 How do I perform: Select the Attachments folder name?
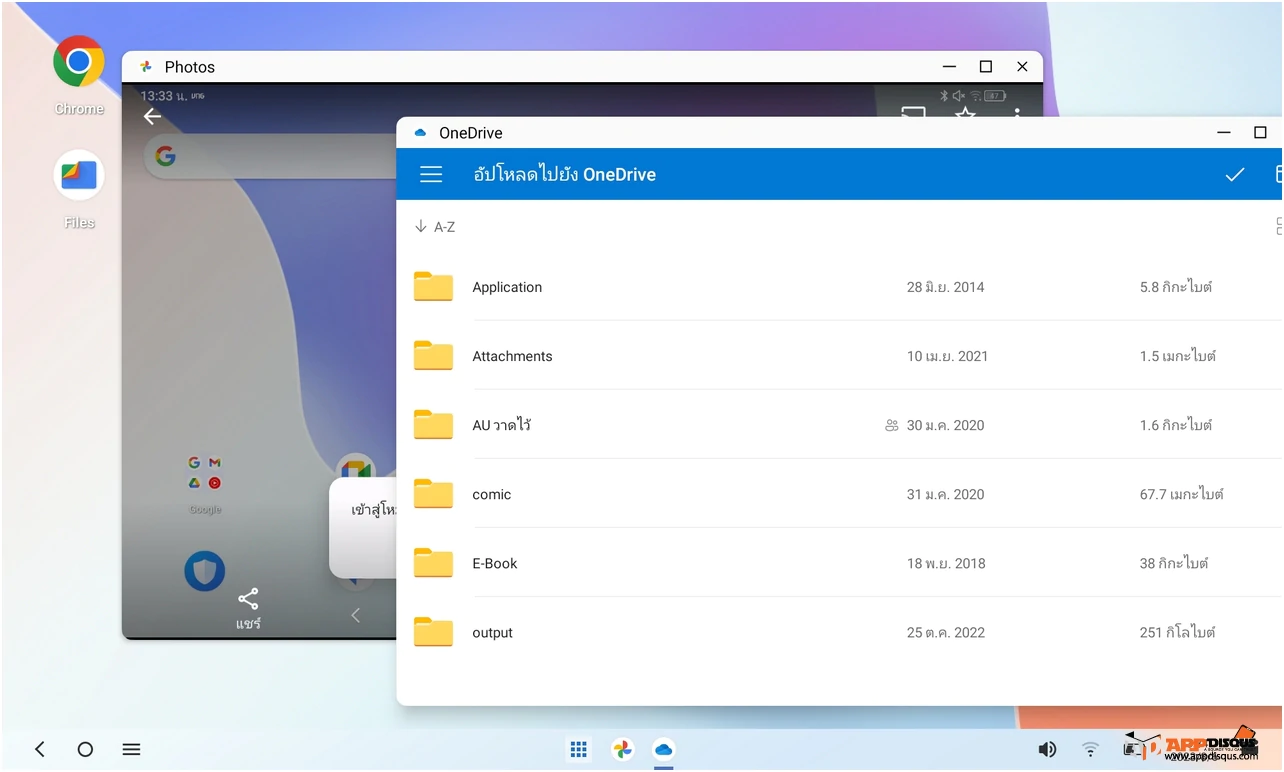[x=512, y=356]
